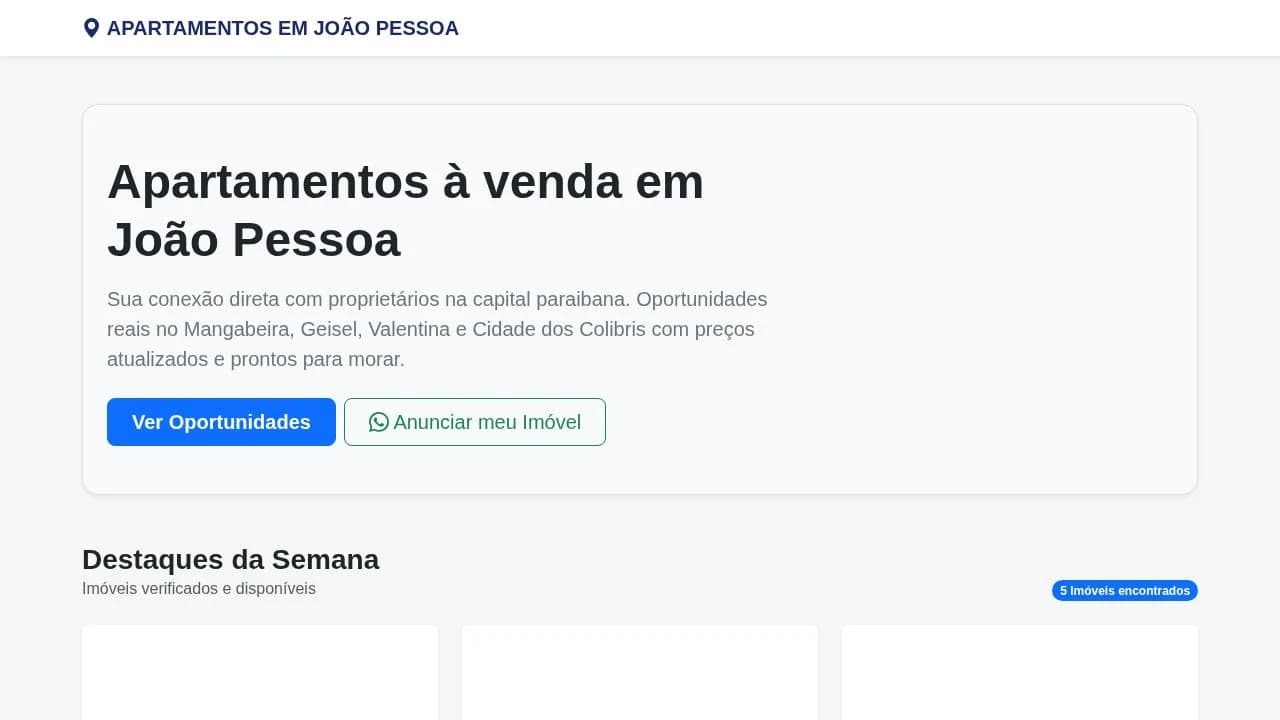Click the label text Anunciar meu Imóvel
This screenshot has width=1280, height=720.
click(x=487, y=422)
